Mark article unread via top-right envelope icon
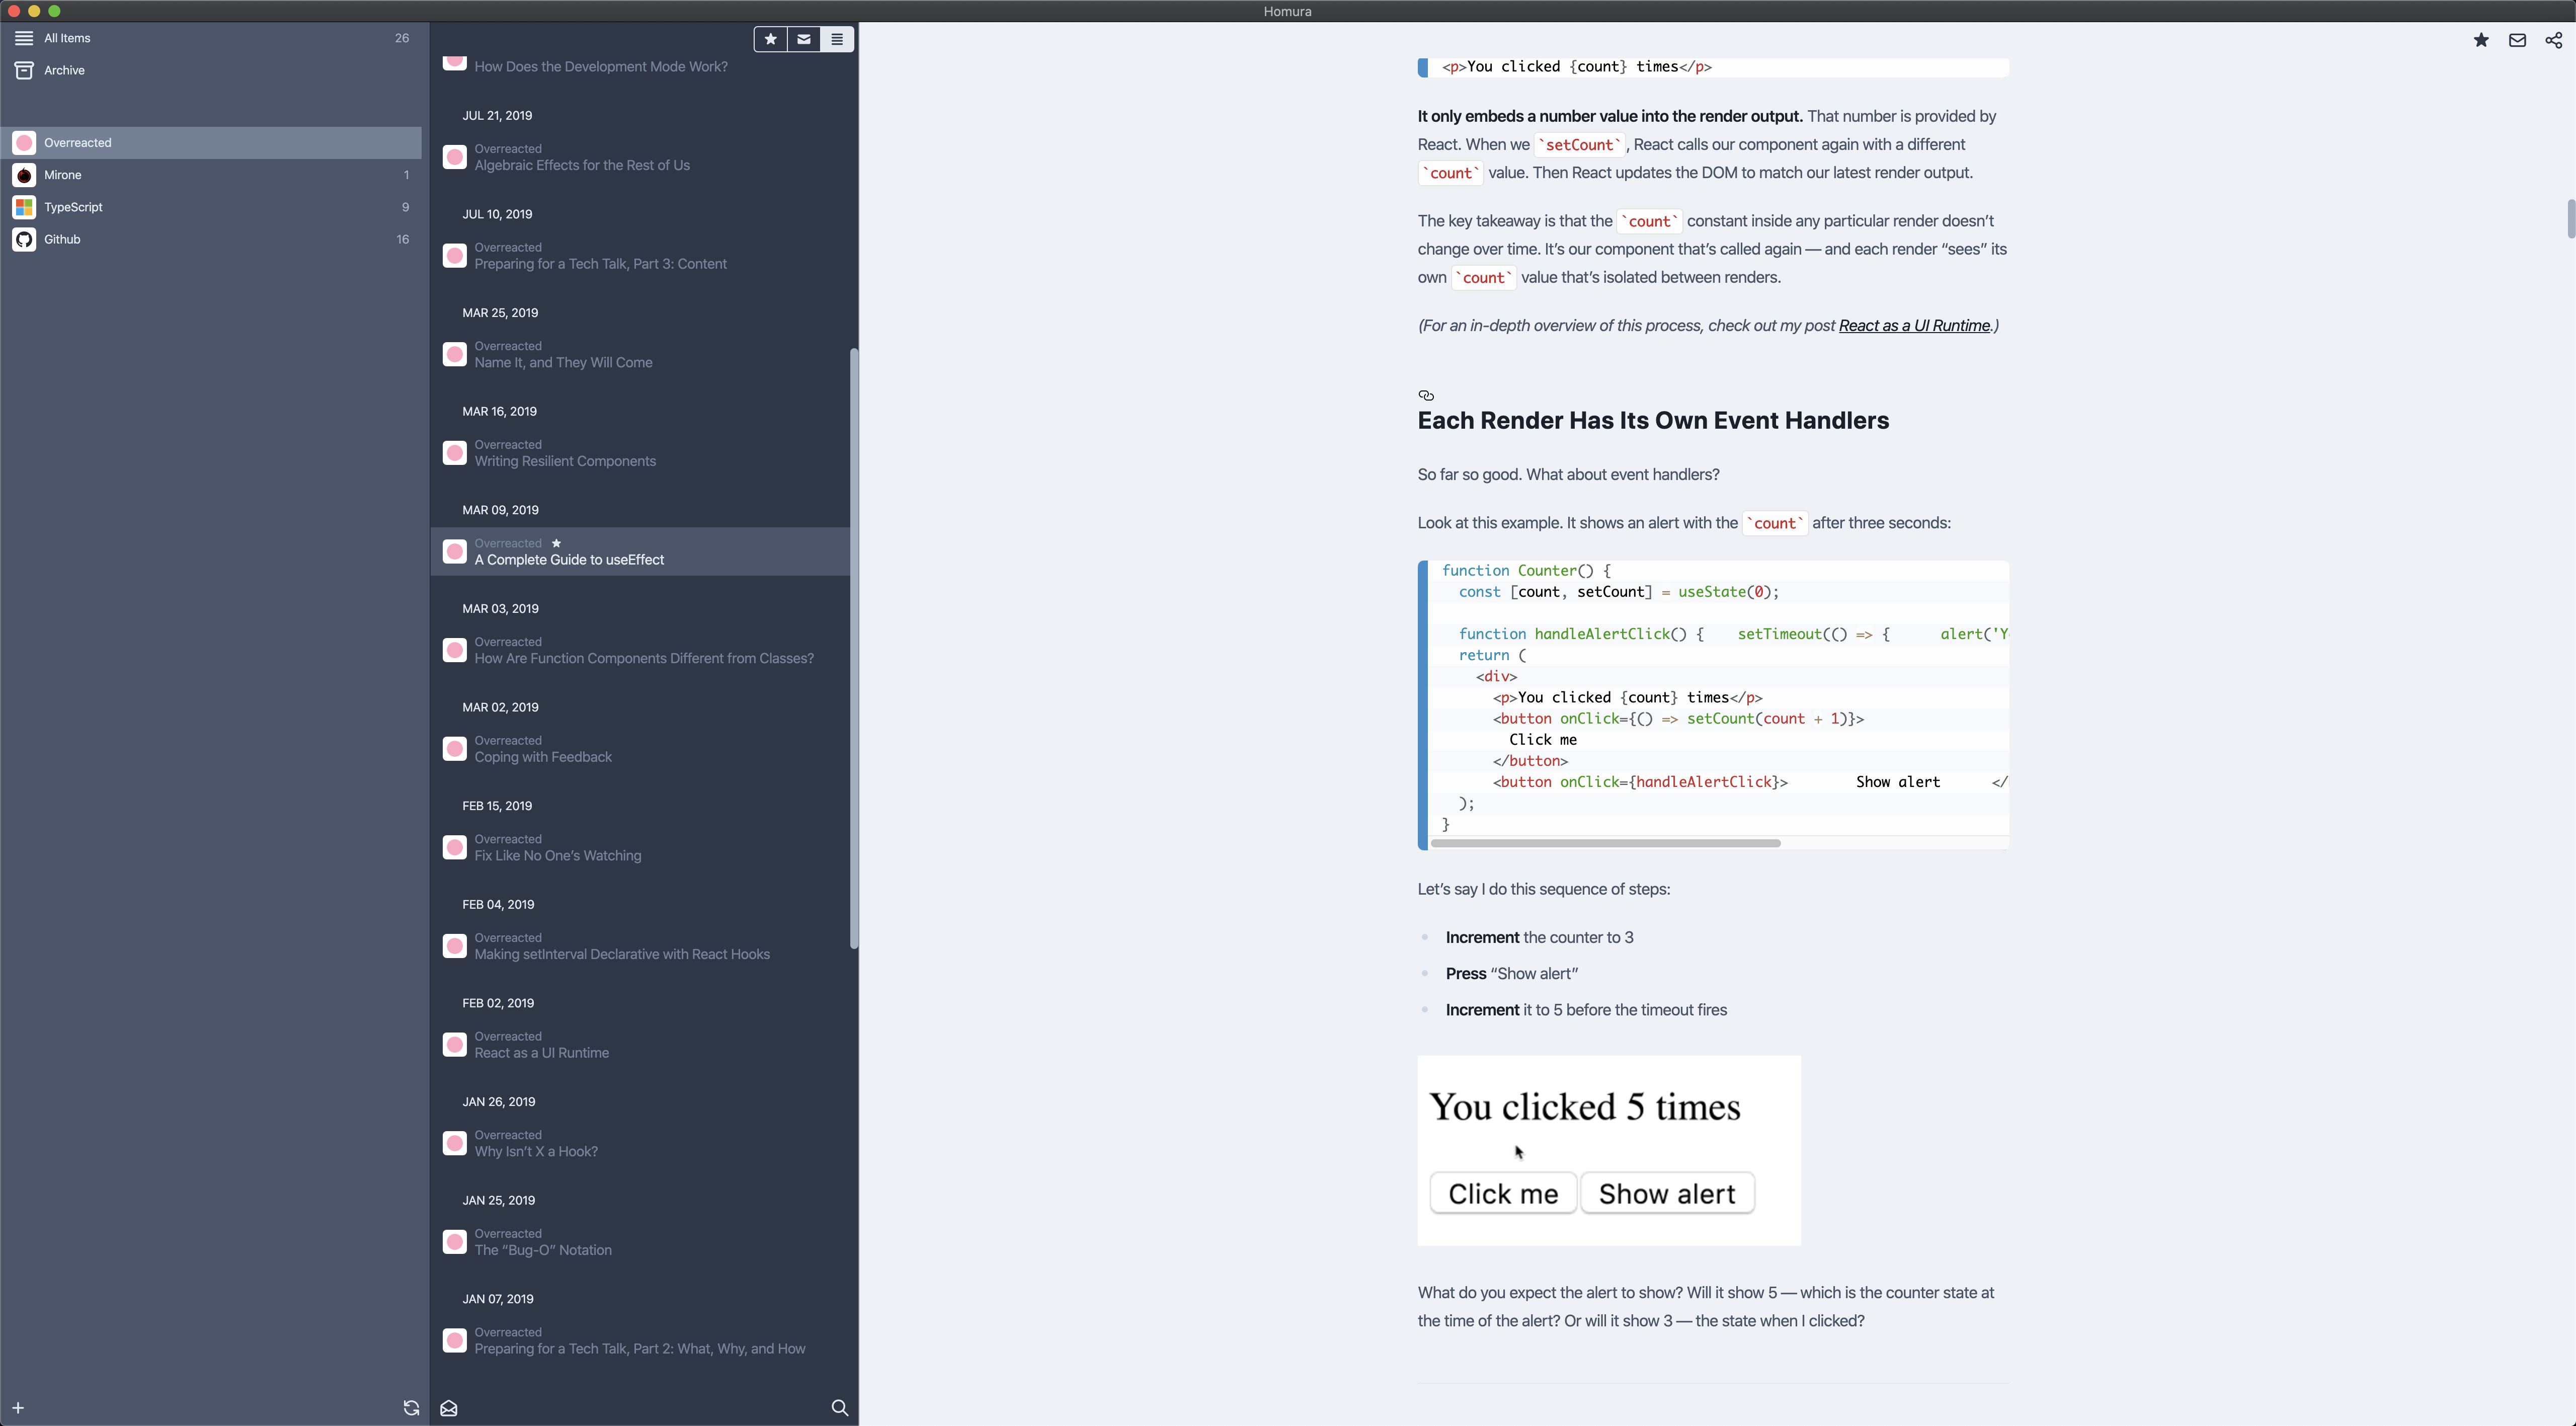This screenshot has height=1426, width=2576. pyautogui.click(x=2517, y=40)
